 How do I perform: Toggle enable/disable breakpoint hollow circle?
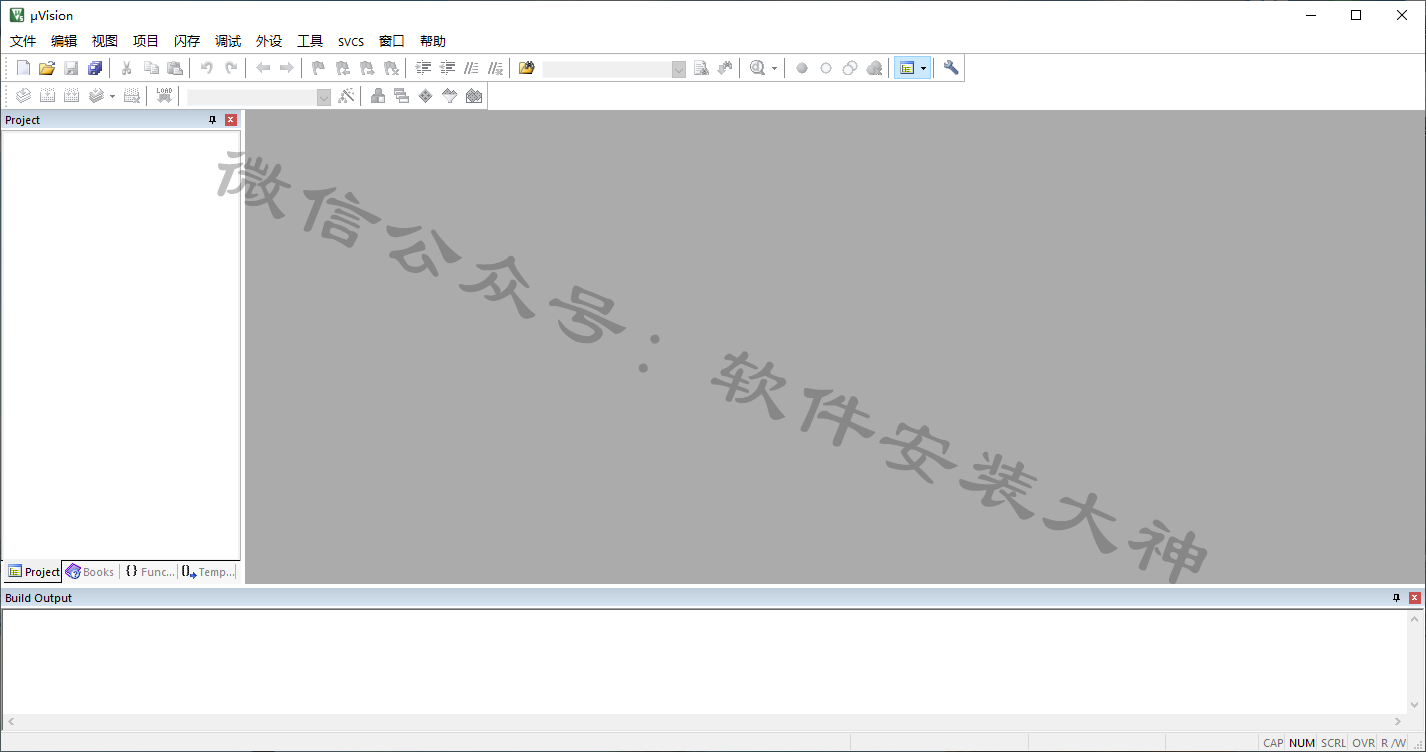[x=826, y=68]
